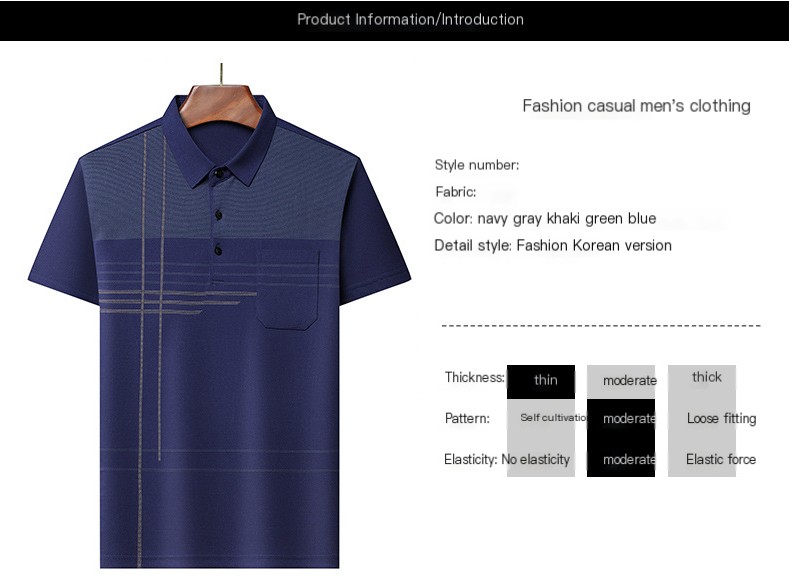Click the Color navy gray khaki line
The image size is (792, 582).
pyautogui.click(x=545, y=219)
